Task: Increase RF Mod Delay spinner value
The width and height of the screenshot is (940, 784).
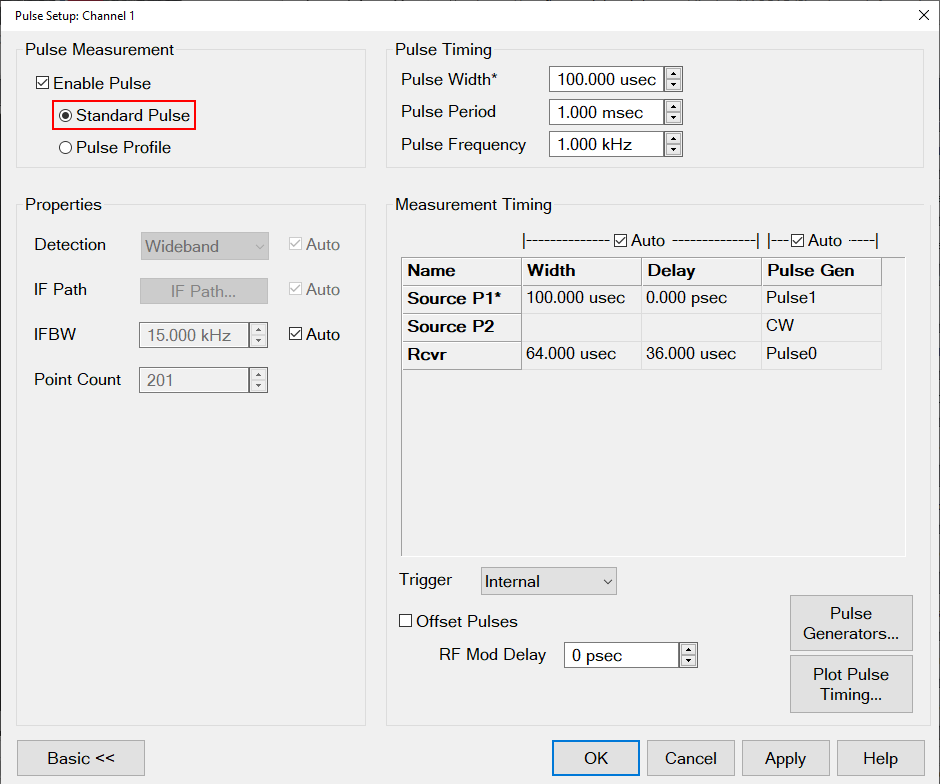Action: [x=688, y=649]
